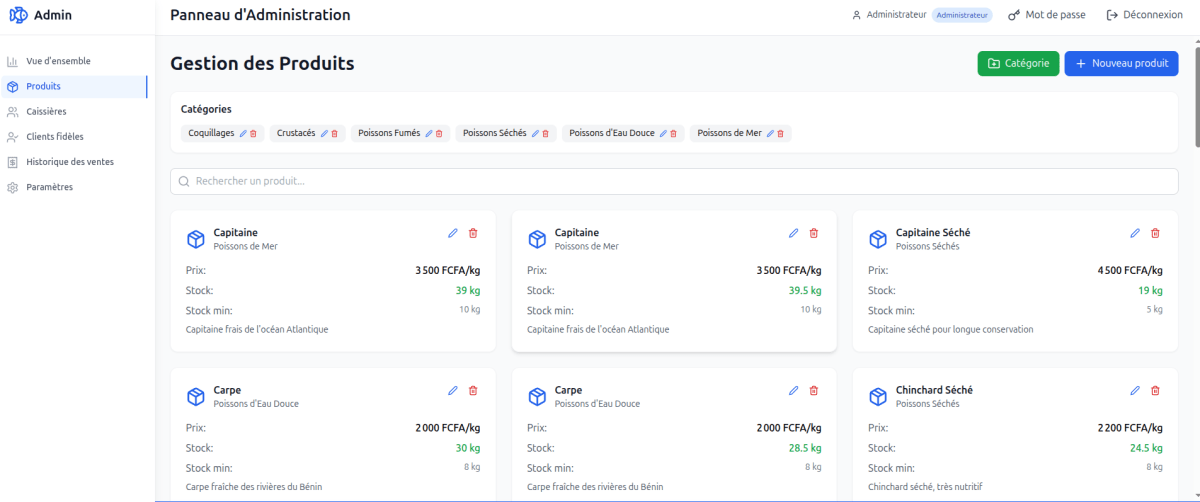Open the Mot de passe option
This screenshot has width=1200, height=502.
[1046, 15]
